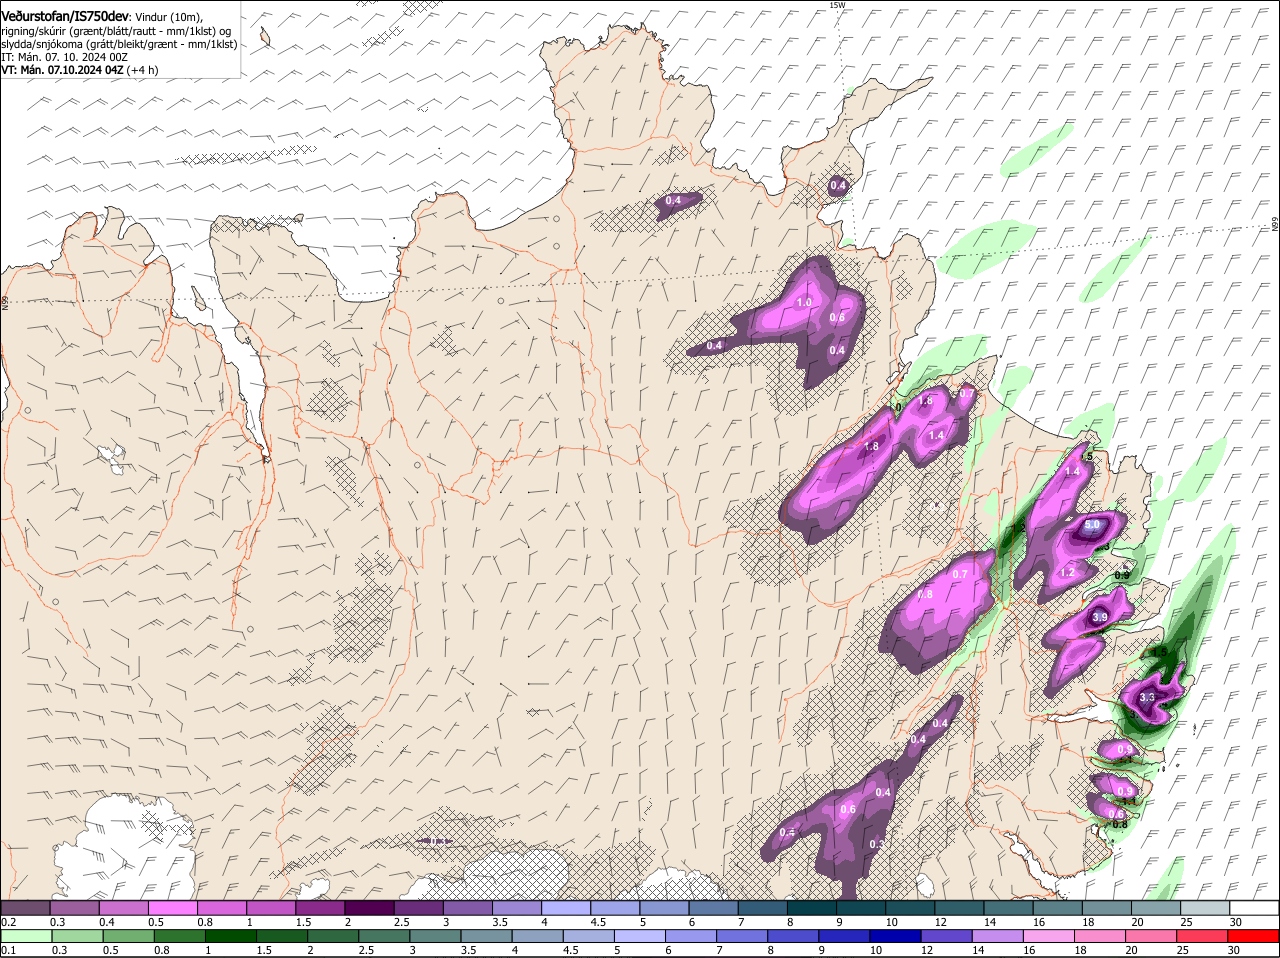Image resolution: width=1280 pixels, height=958 pixels.
Task: Click the 5.0 precipitation value on the map
Action: 1092,524
